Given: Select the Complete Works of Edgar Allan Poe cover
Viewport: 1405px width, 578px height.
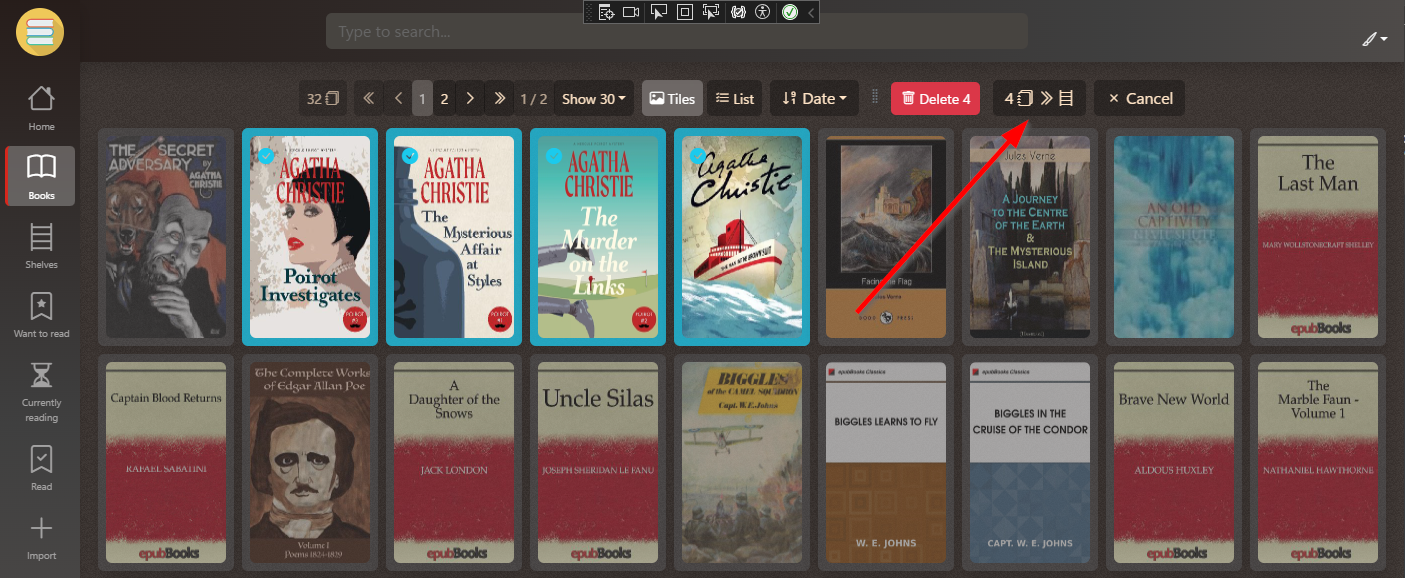Looking at the screenshot, I should [310, 463].
